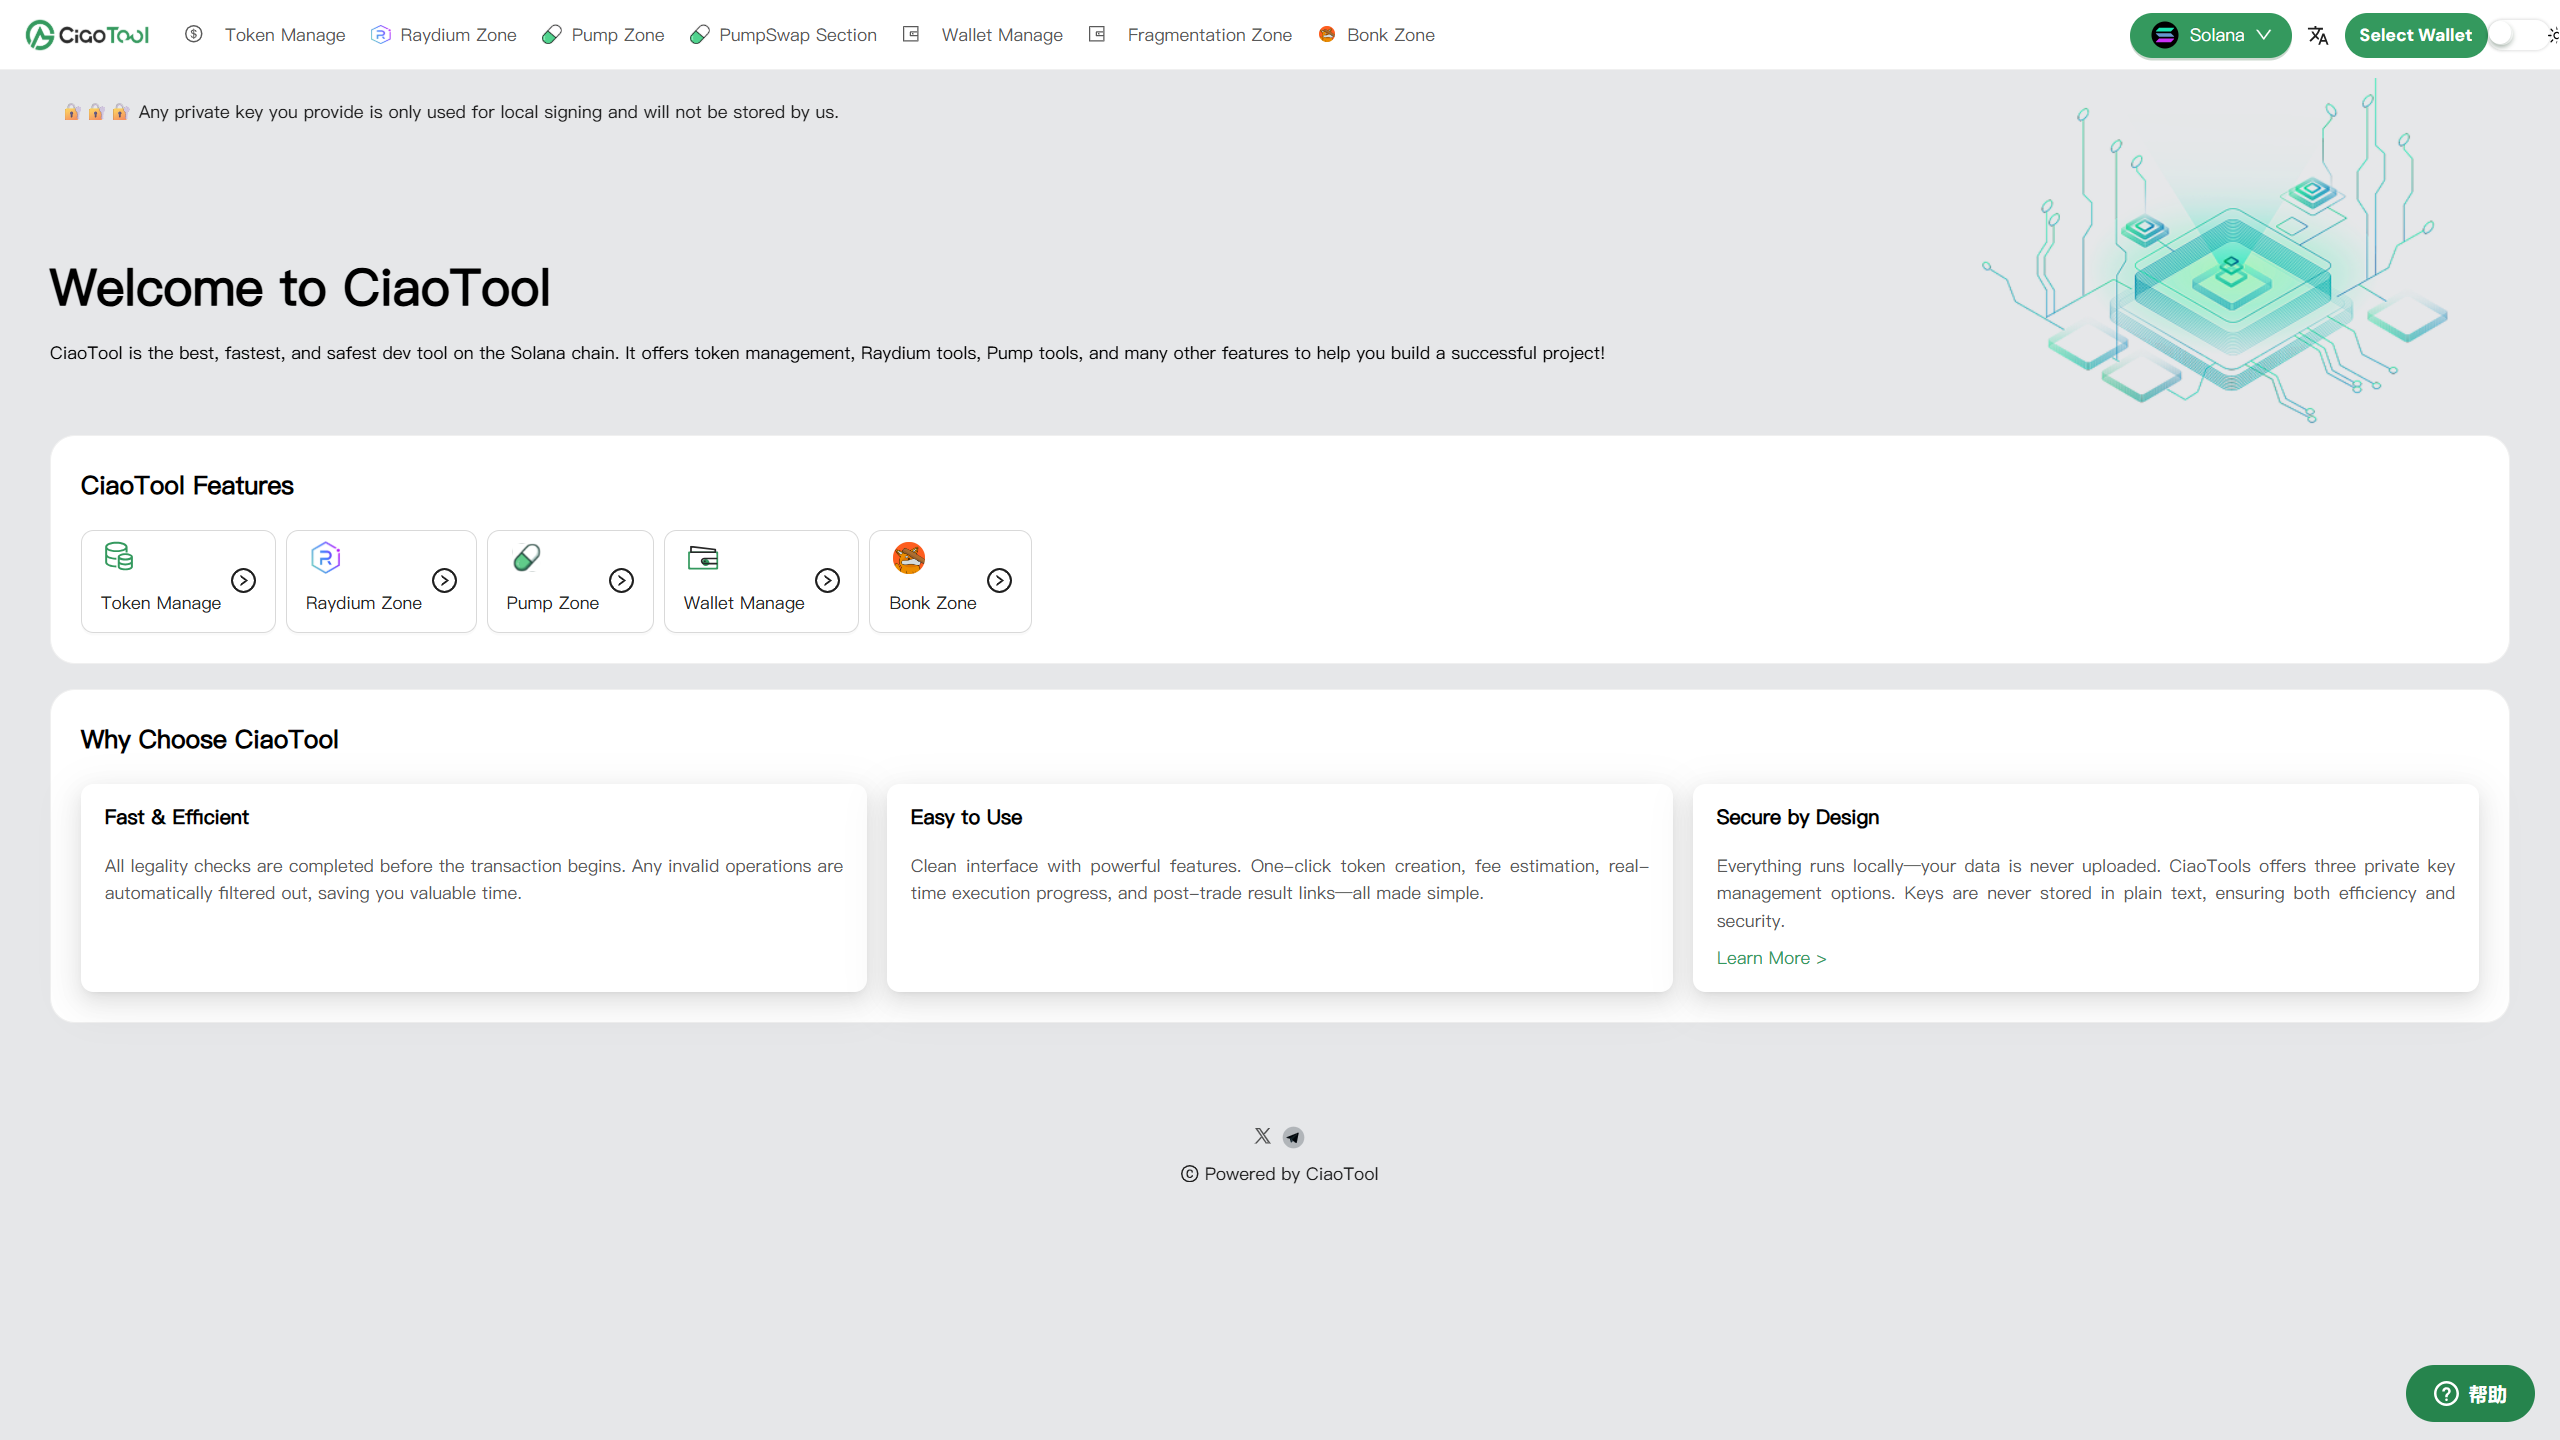Click the Raydium Zone card arrow
The image size is (2560, 1440).
(445, 580)
